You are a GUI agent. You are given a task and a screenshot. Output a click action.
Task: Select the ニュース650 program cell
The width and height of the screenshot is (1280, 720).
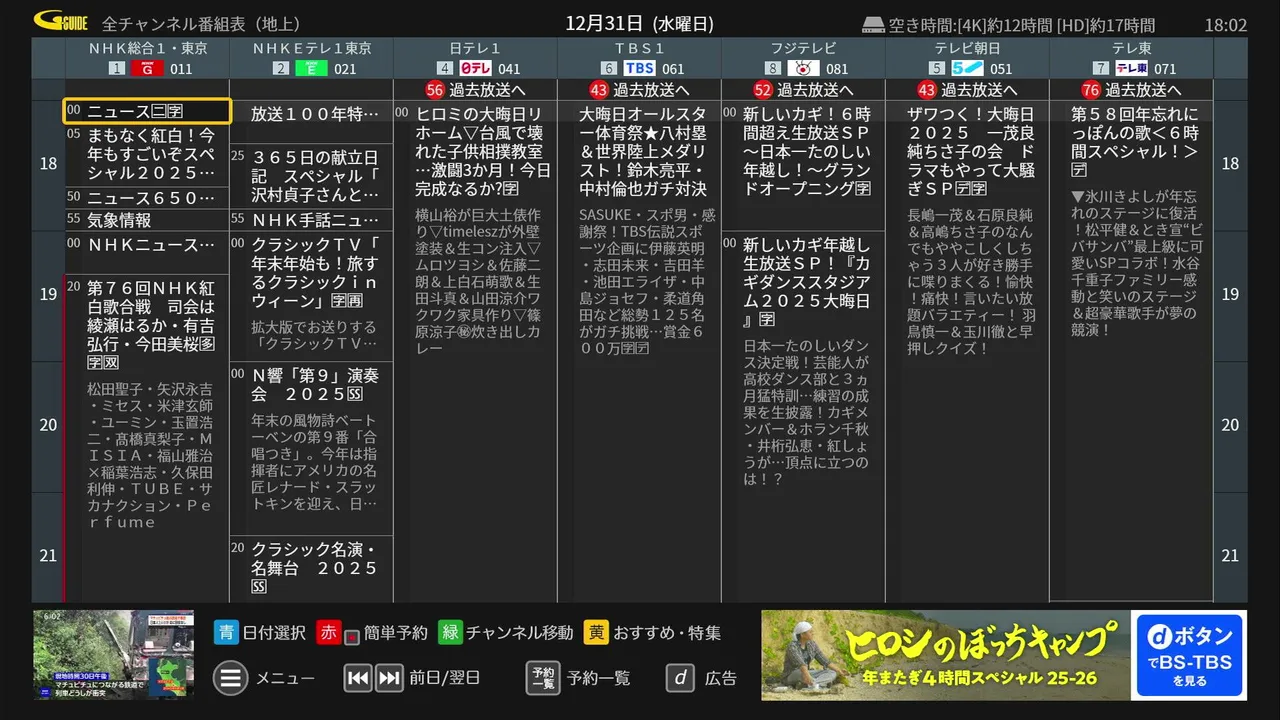tap(148, 198)
